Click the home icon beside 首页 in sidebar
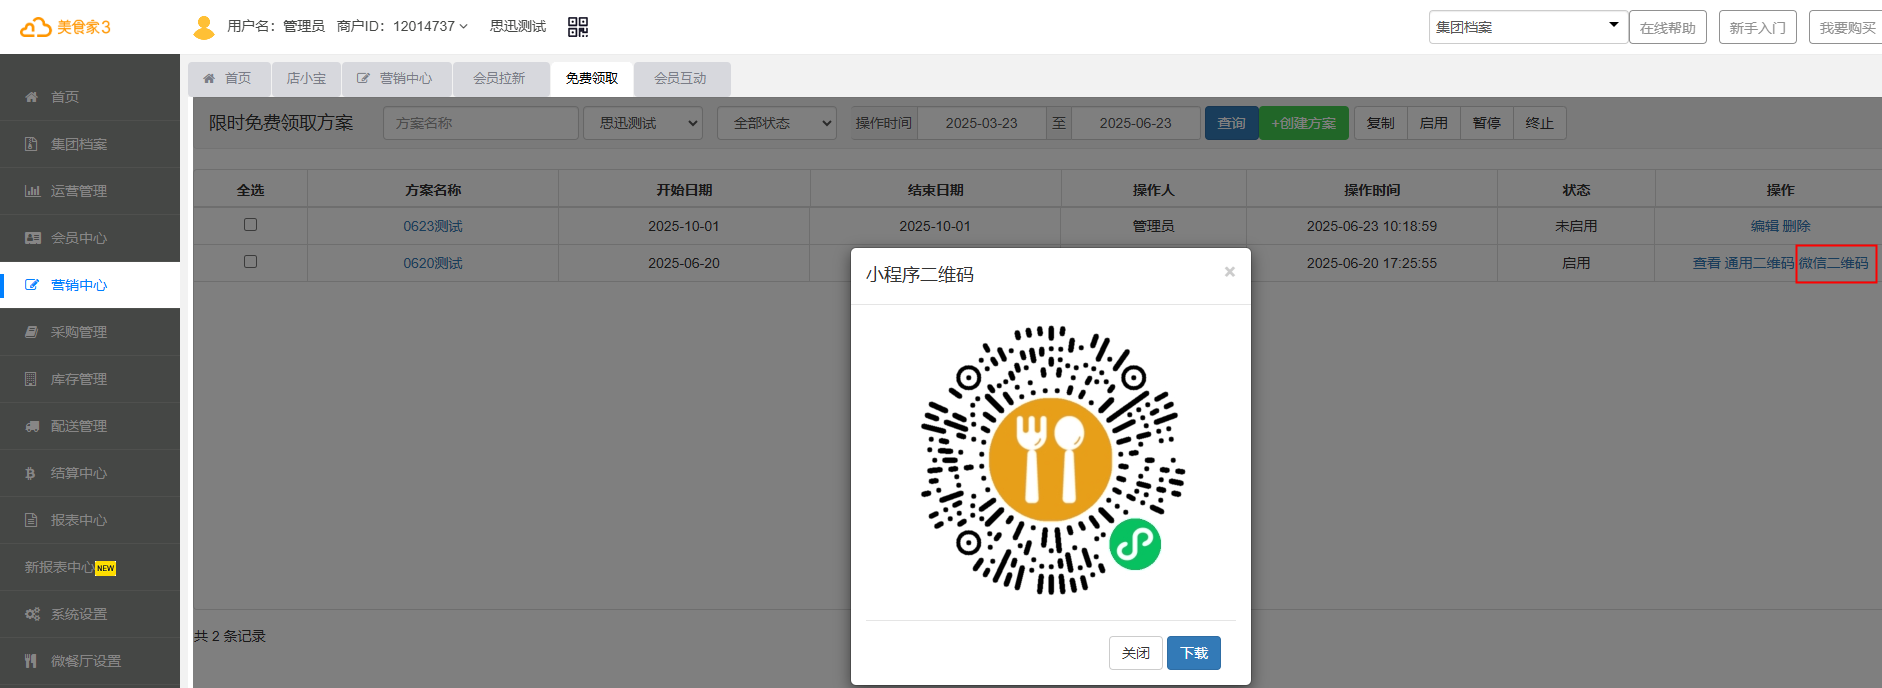Image resolution: width=1882 pixels, height=688 pixels. [x=32, y=97]
